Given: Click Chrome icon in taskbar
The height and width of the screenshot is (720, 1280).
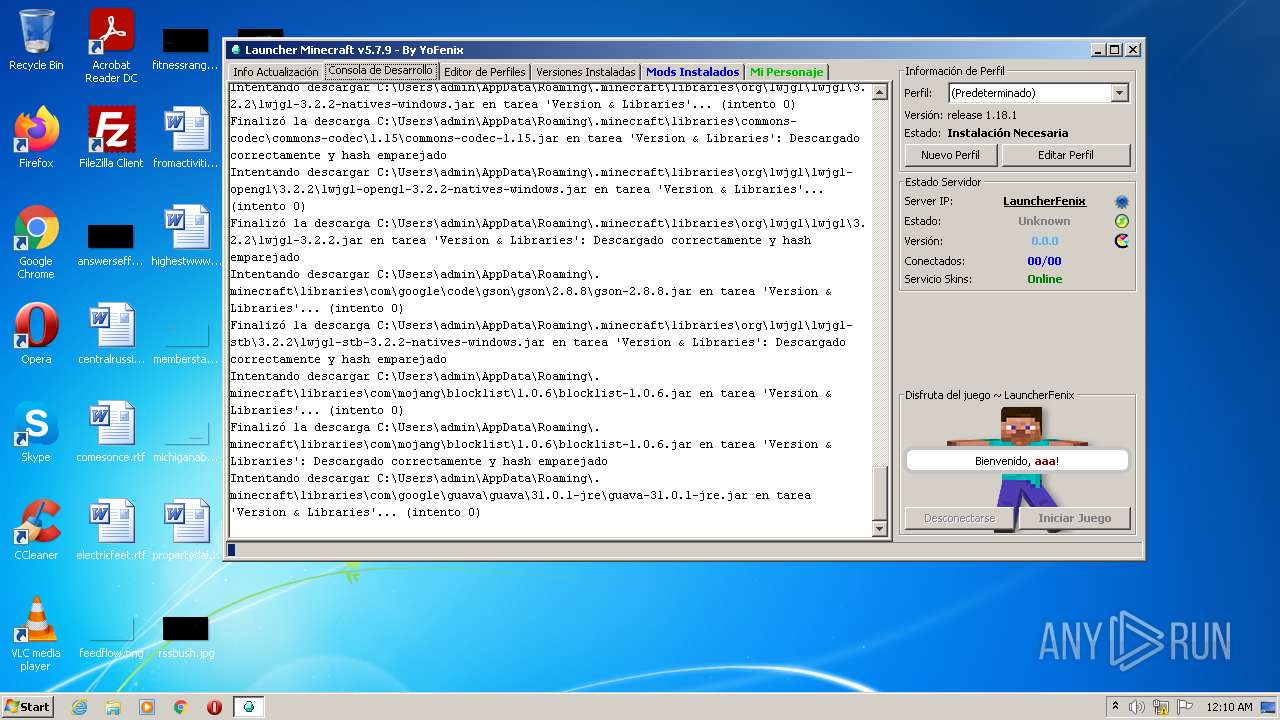Looking at the screenshot, I should coord(181,707).
